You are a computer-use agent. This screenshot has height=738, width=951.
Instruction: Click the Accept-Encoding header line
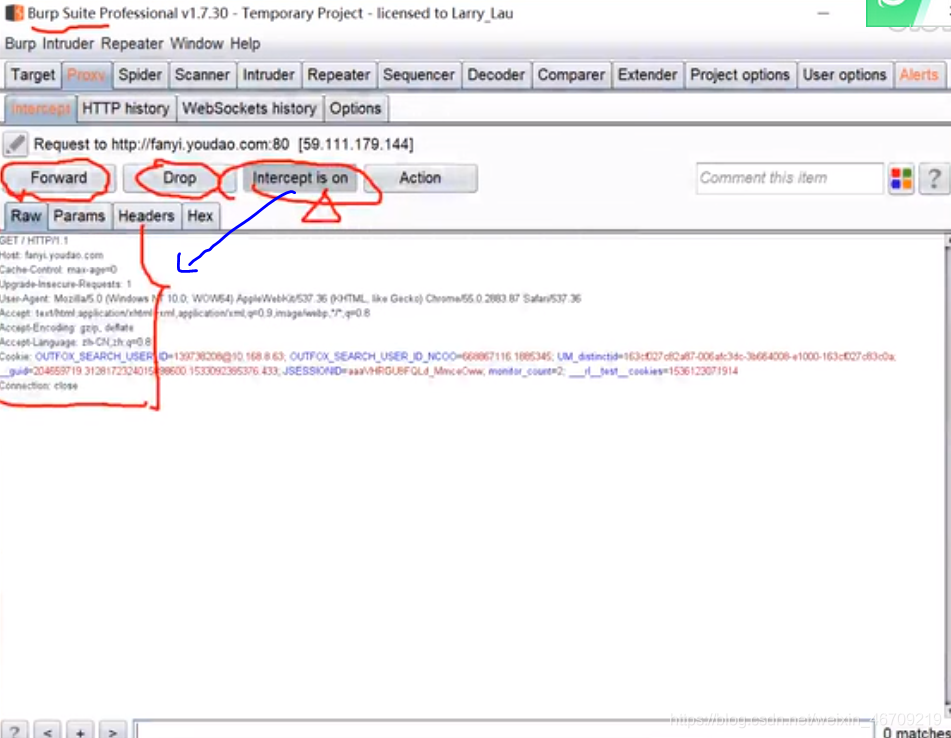pyautogui.click(x=67, y=328)
